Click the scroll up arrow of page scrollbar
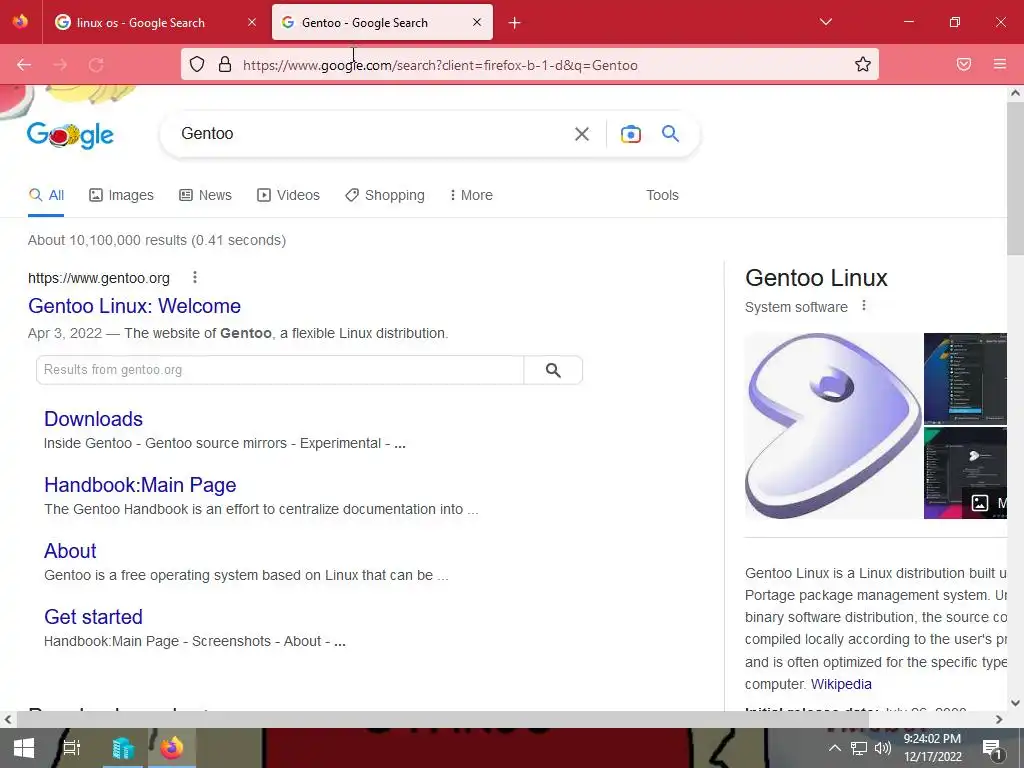This screenshot has width=1024, height=768. click(x=1015, y=93)
